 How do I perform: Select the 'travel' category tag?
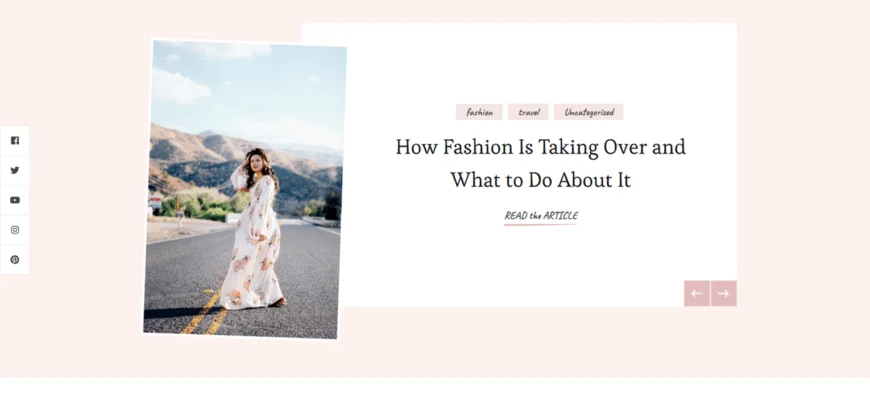(x=528, y=112)
